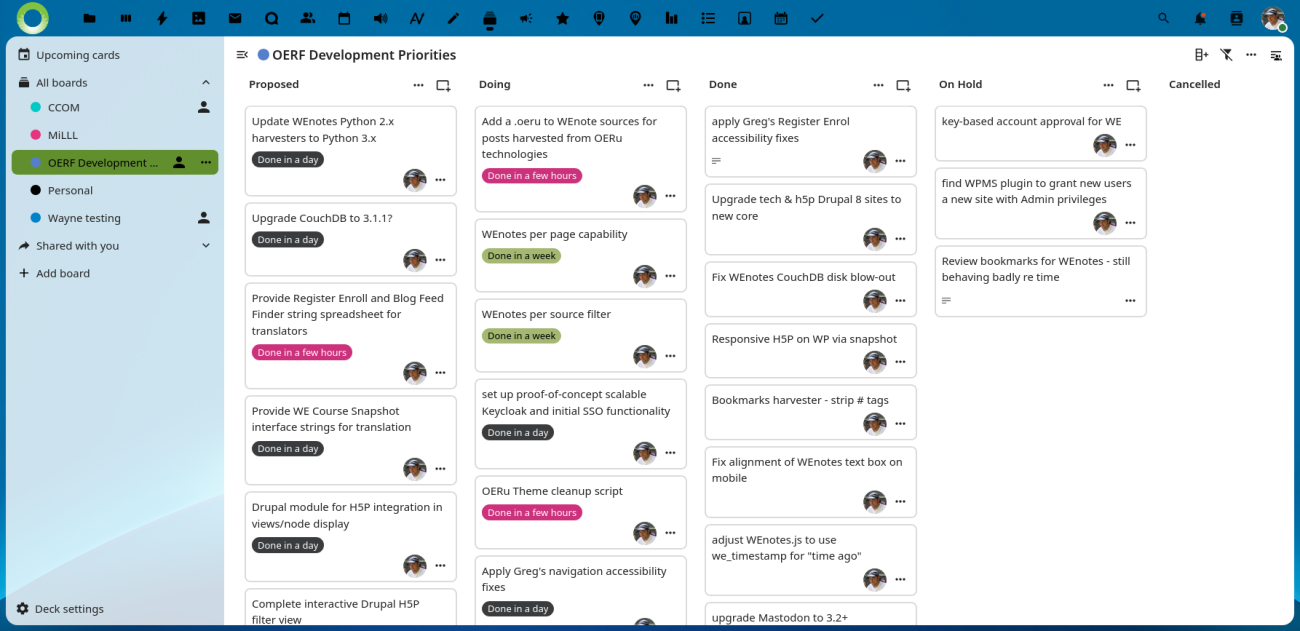Screen dimensions: 1300x631
Task: Open the Notes pencil icon
Action: tap(453, 18)
